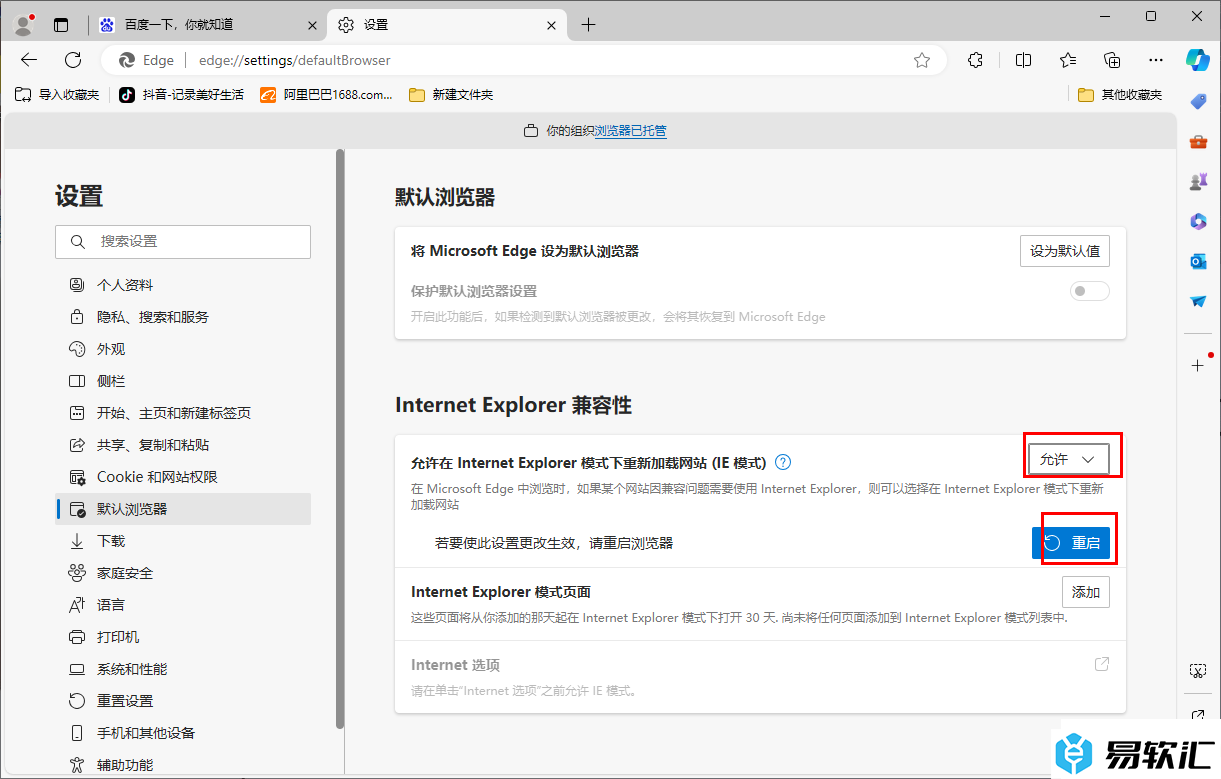
Task: Open 外观 settings section
Action: pos(183,349)
